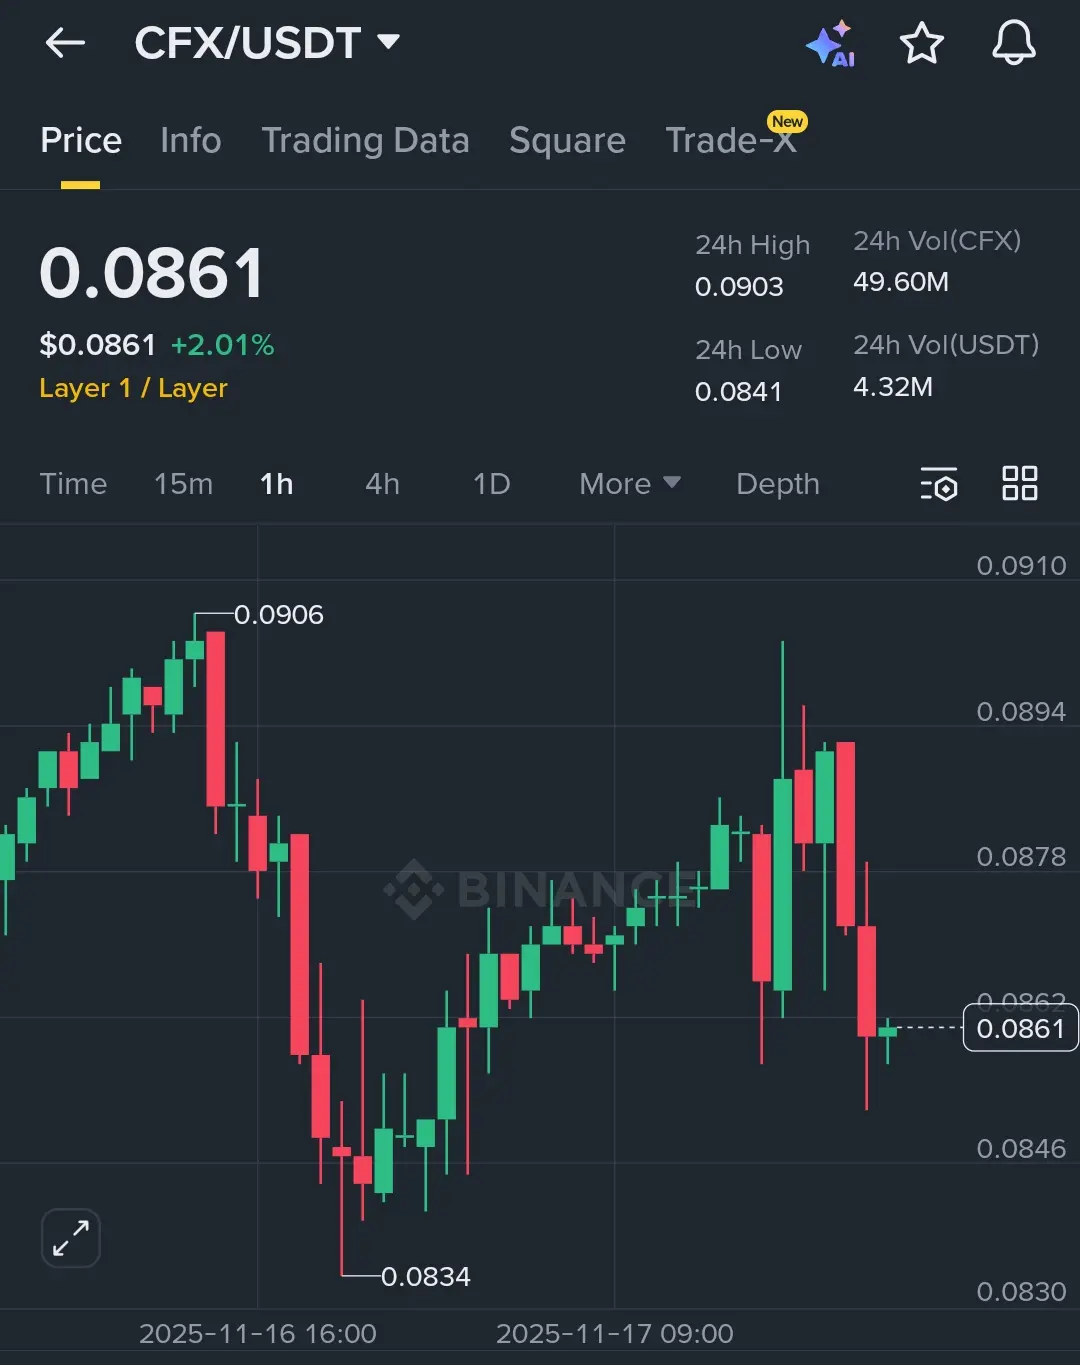The image size is (1080, 1365).
Task: Open the Trade-X tab
Action: point(731,141)
